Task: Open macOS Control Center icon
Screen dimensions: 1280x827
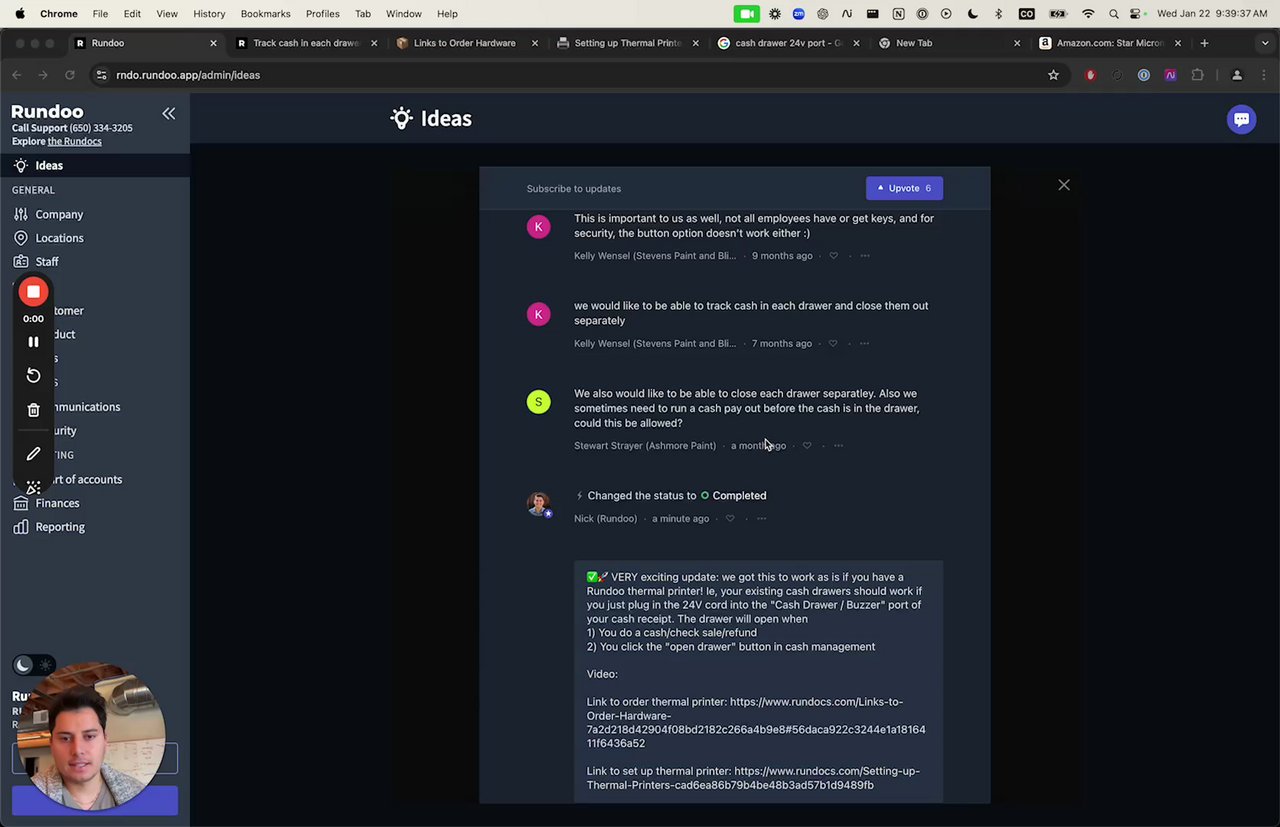Action: [1136, 14]
